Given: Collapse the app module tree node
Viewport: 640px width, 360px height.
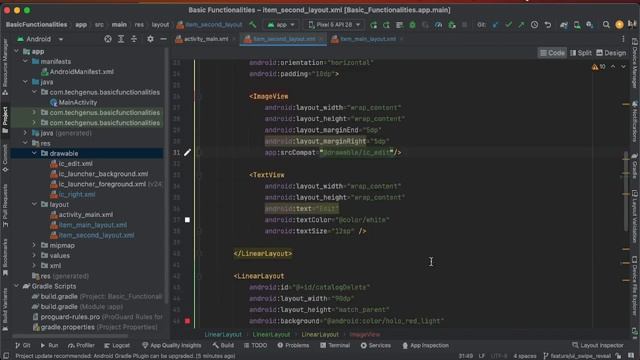Looking at the screenshot, I should (17, 51).
